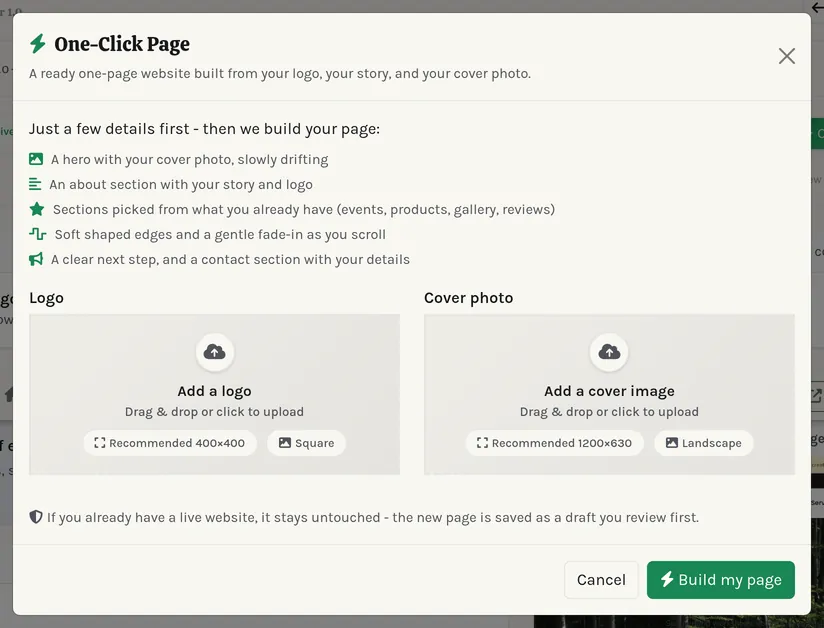
Task: Click the Recommended 400×400 chip
Action: click(170, 443)
